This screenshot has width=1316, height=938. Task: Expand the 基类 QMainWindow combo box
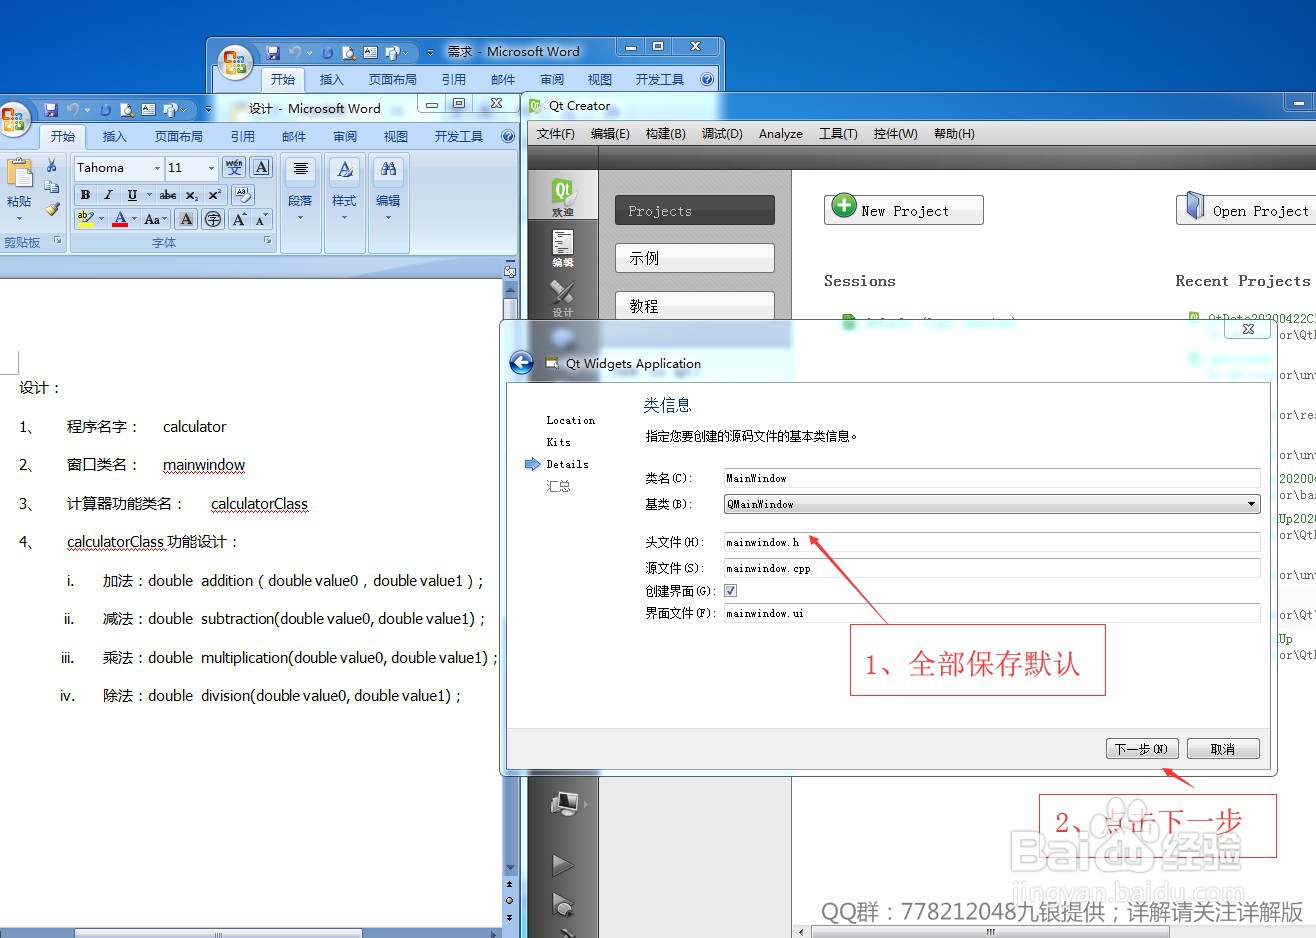tap(1251, 504)
